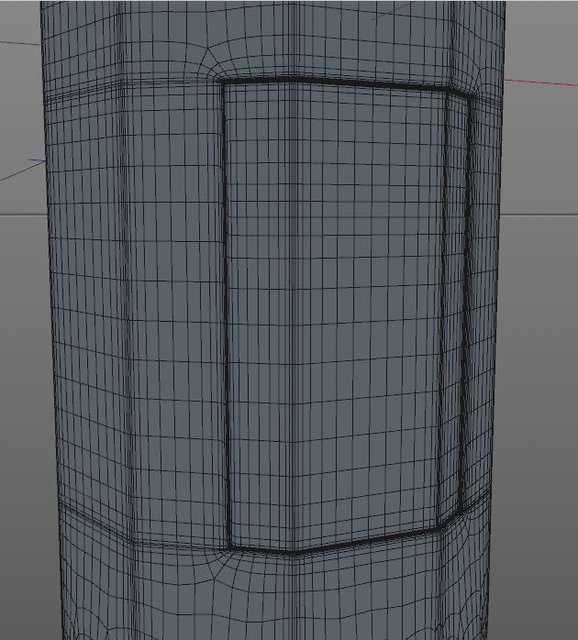Click the blue axis line at left
This screenshot has height=640, width=578.
pos(37,161)
